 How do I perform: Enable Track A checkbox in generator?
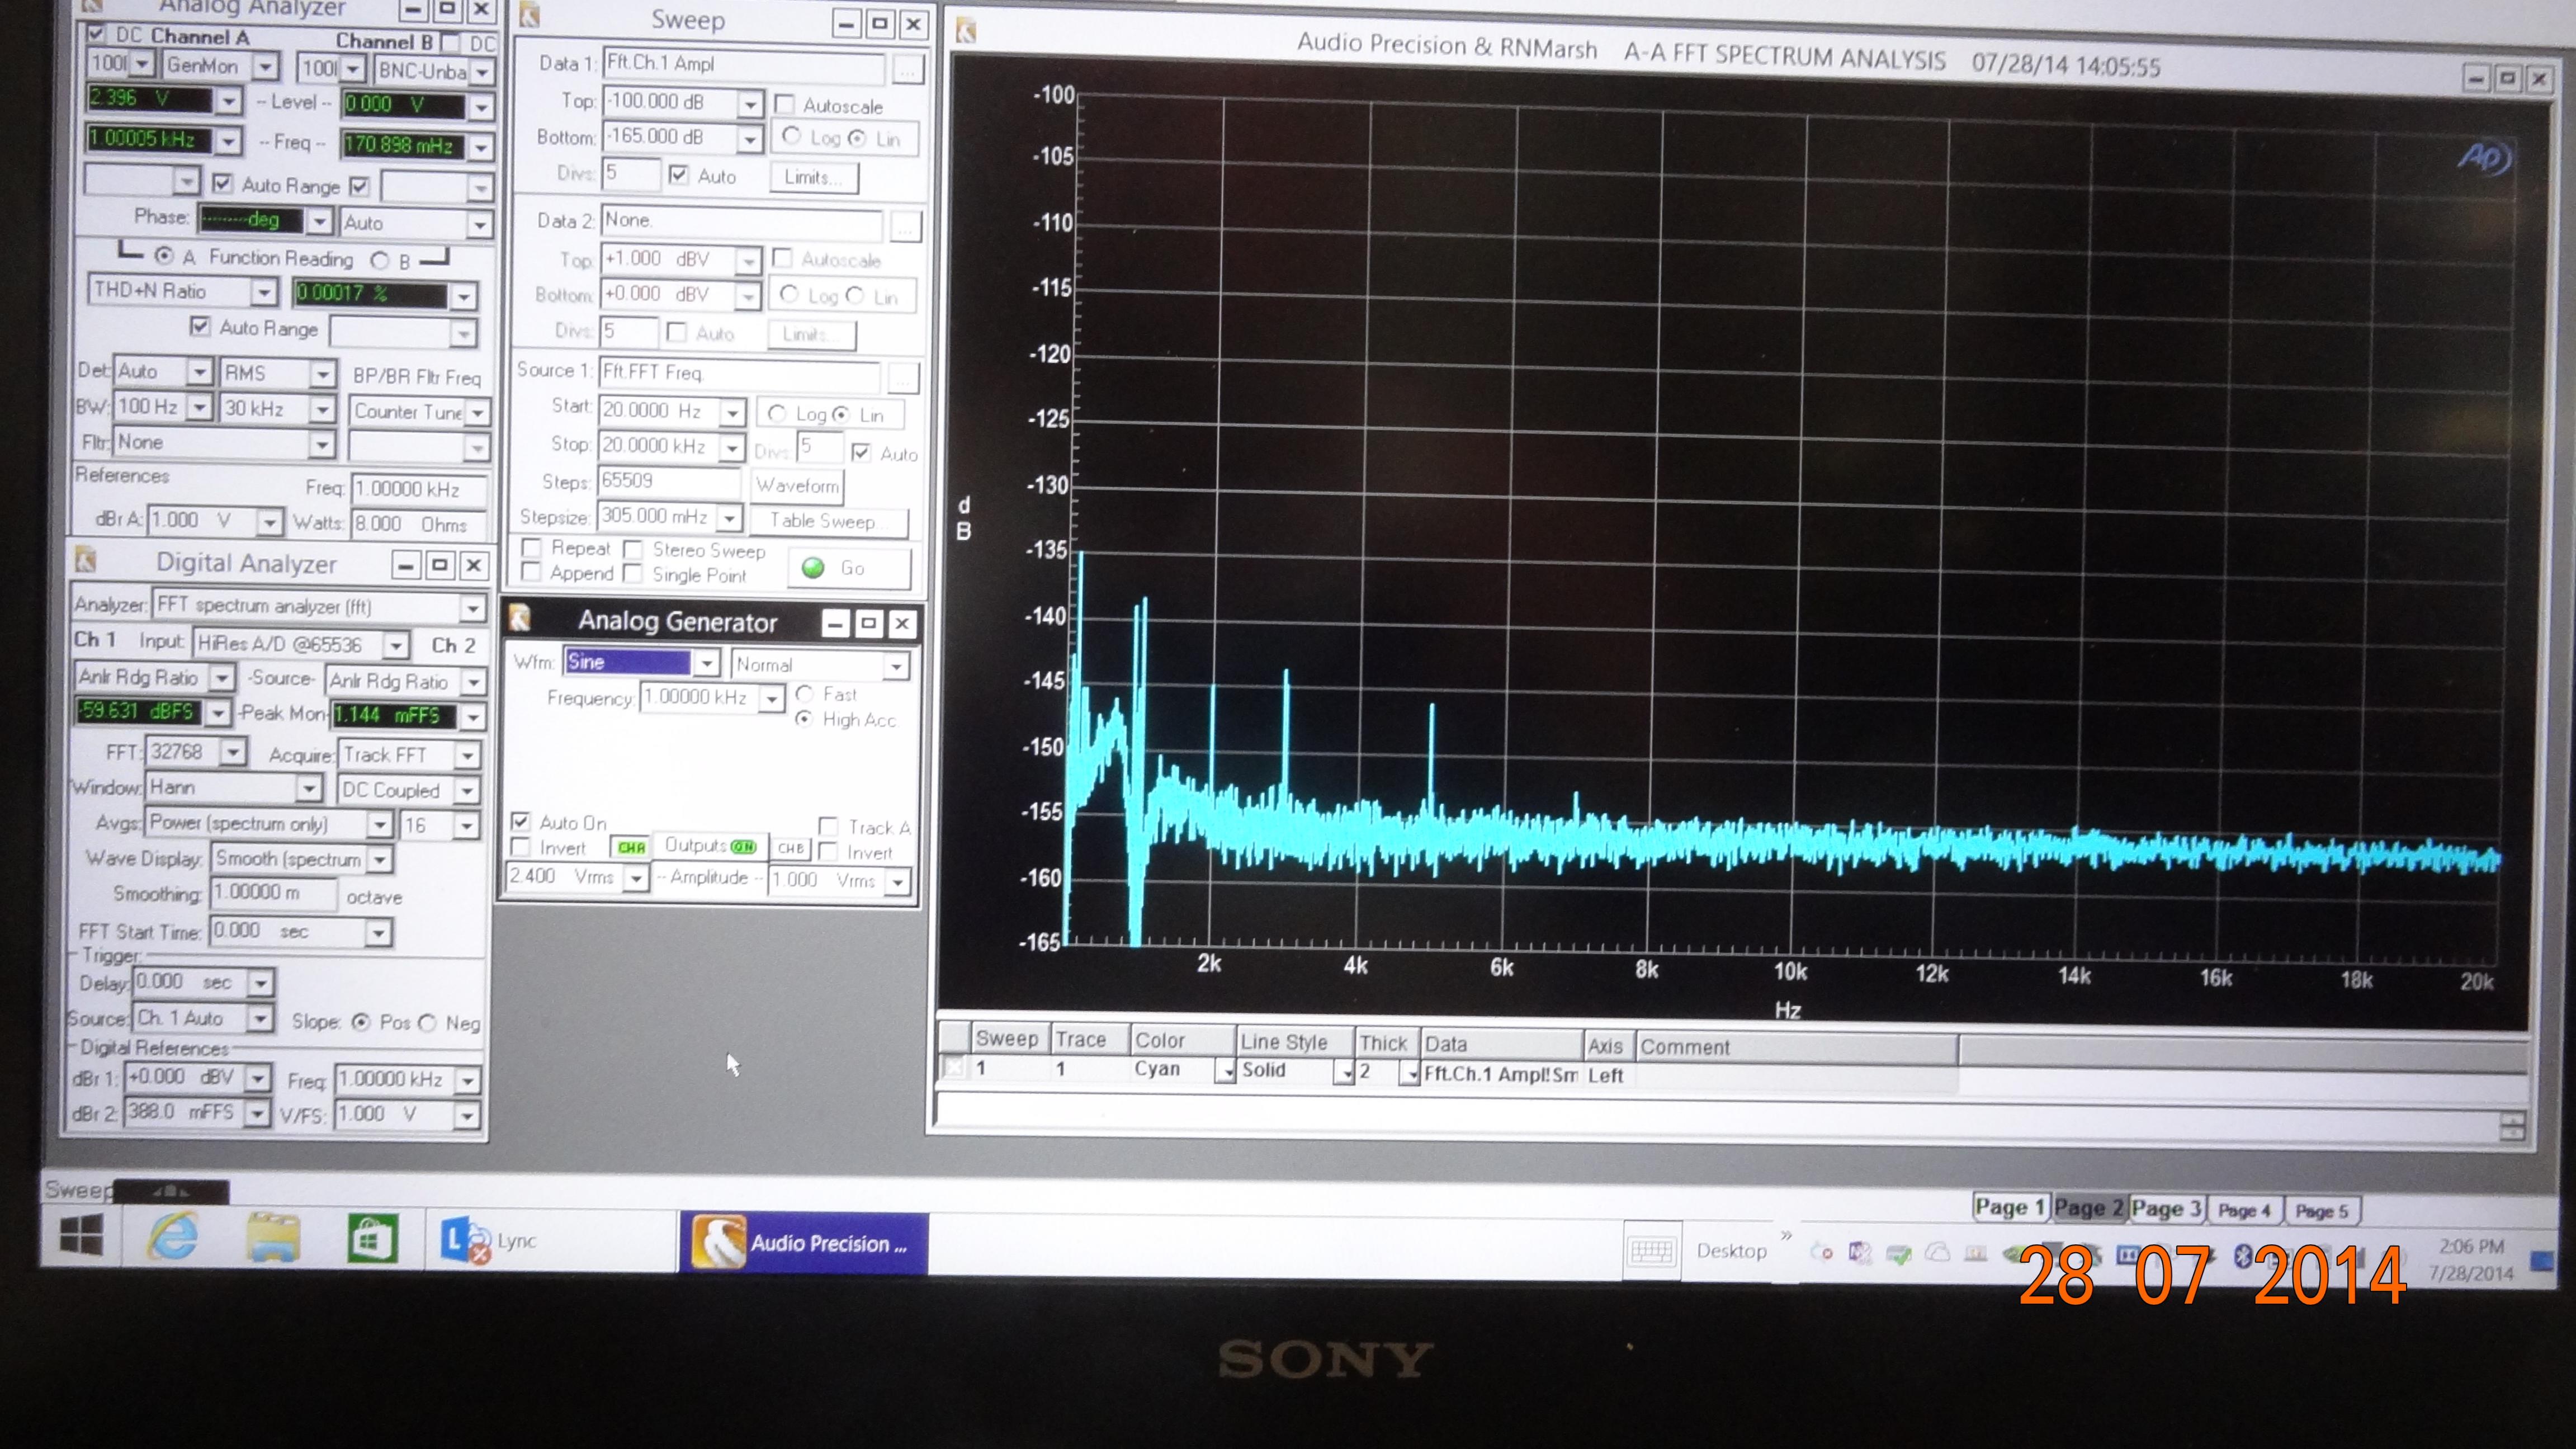point(827,826)
